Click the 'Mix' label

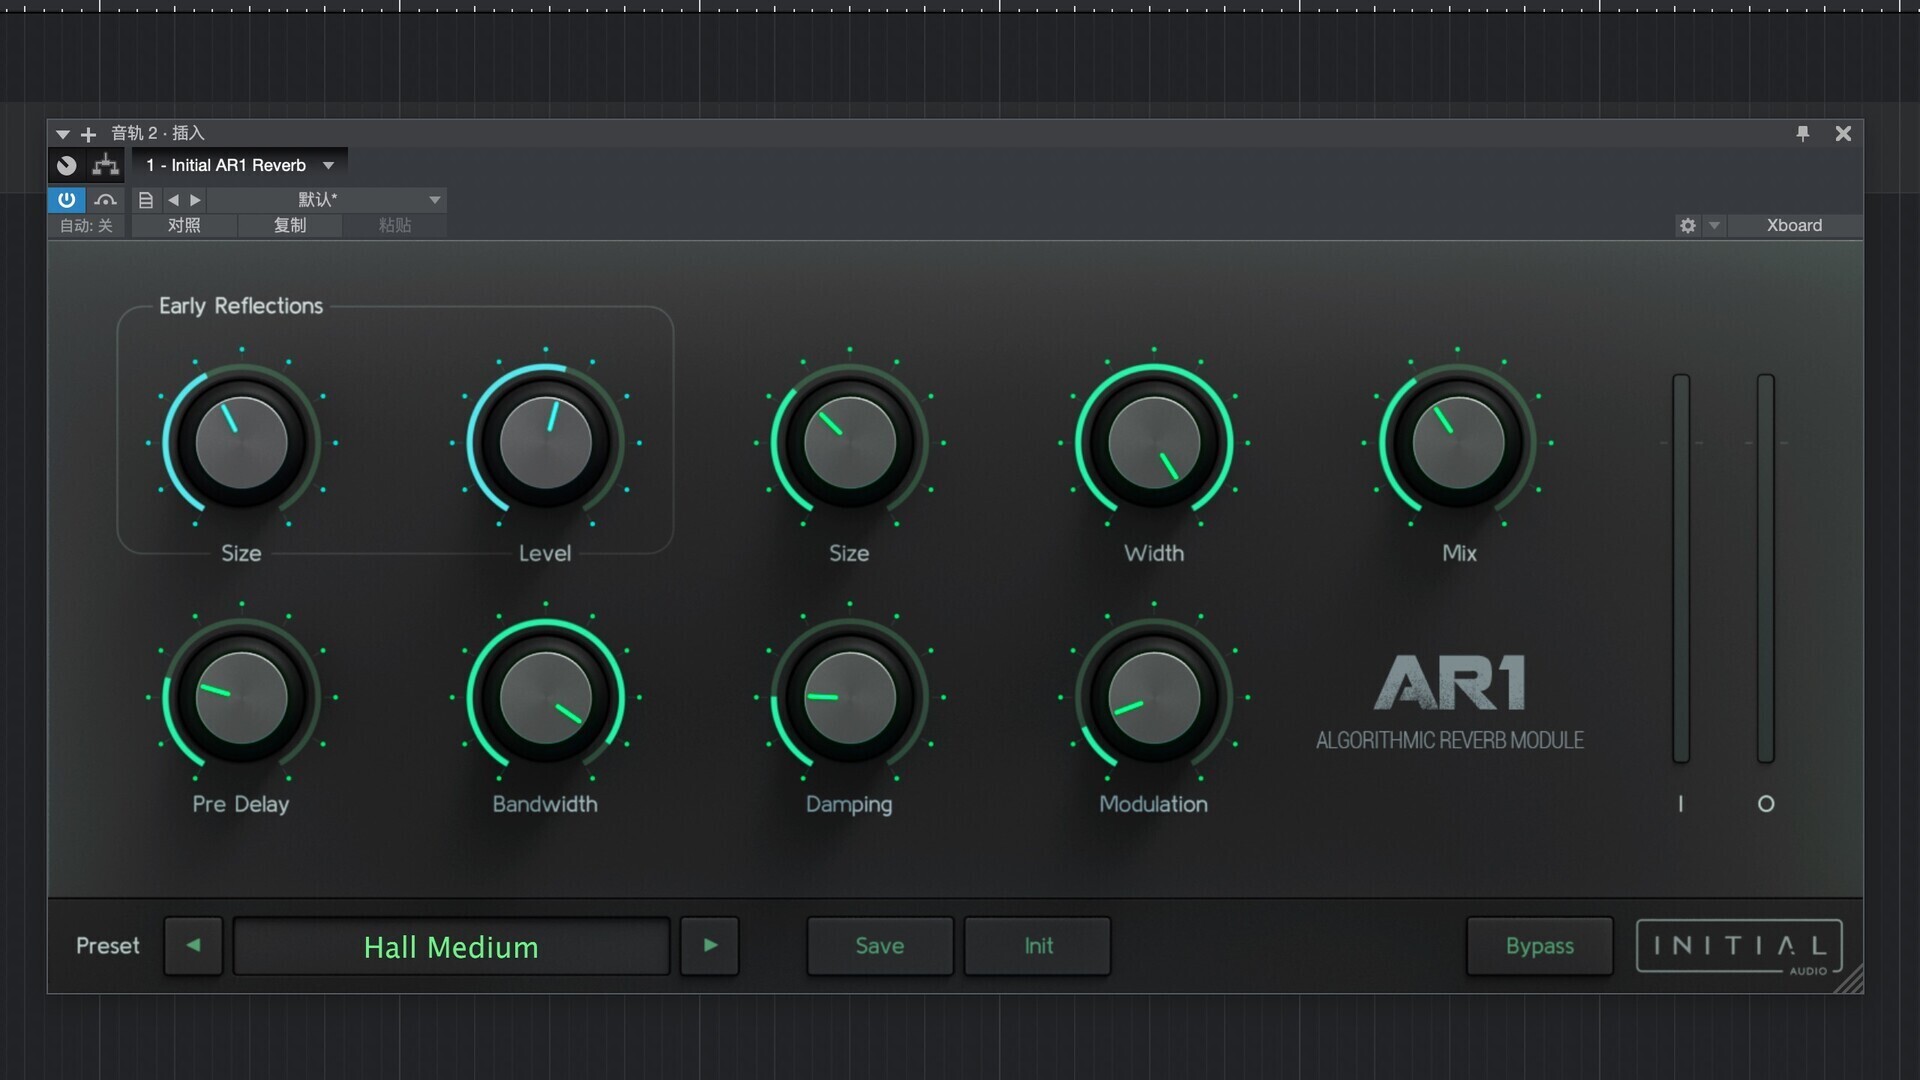click(x=1459, y=553)
